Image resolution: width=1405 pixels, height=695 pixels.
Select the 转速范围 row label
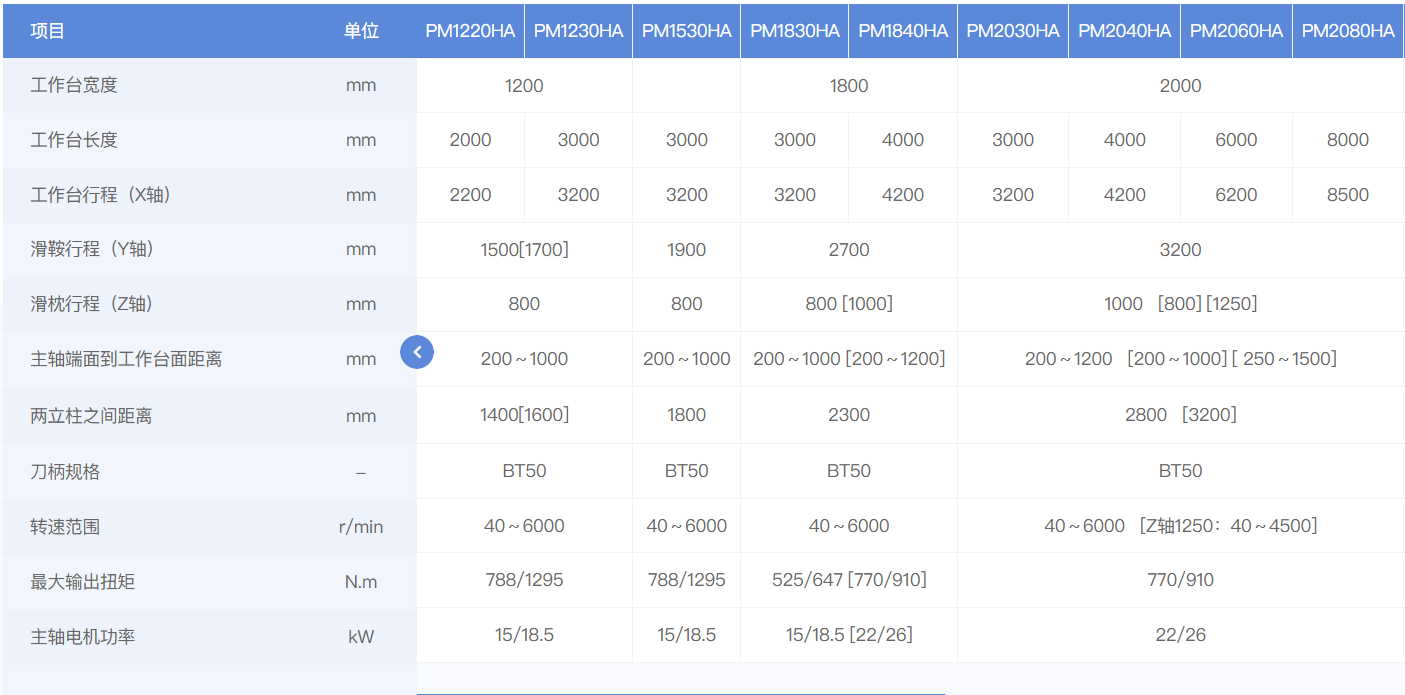(x=65, y=526)
